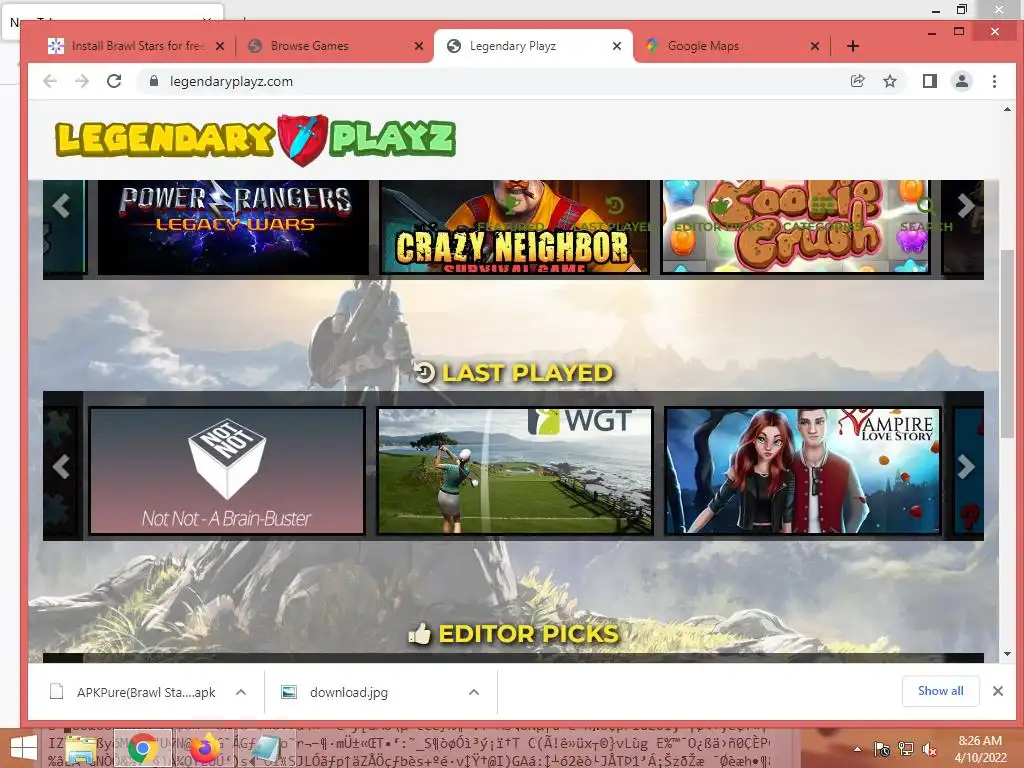This screenshot has width=1024, height=768.
Task: Open the Featured trophy nav link
Action: point(511,215)
